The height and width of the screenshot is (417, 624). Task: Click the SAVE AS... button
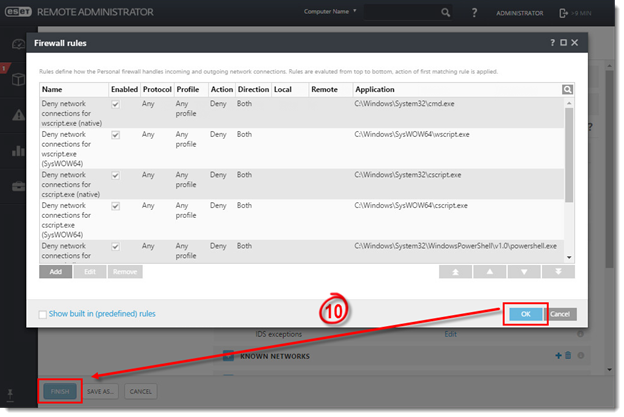100,392
